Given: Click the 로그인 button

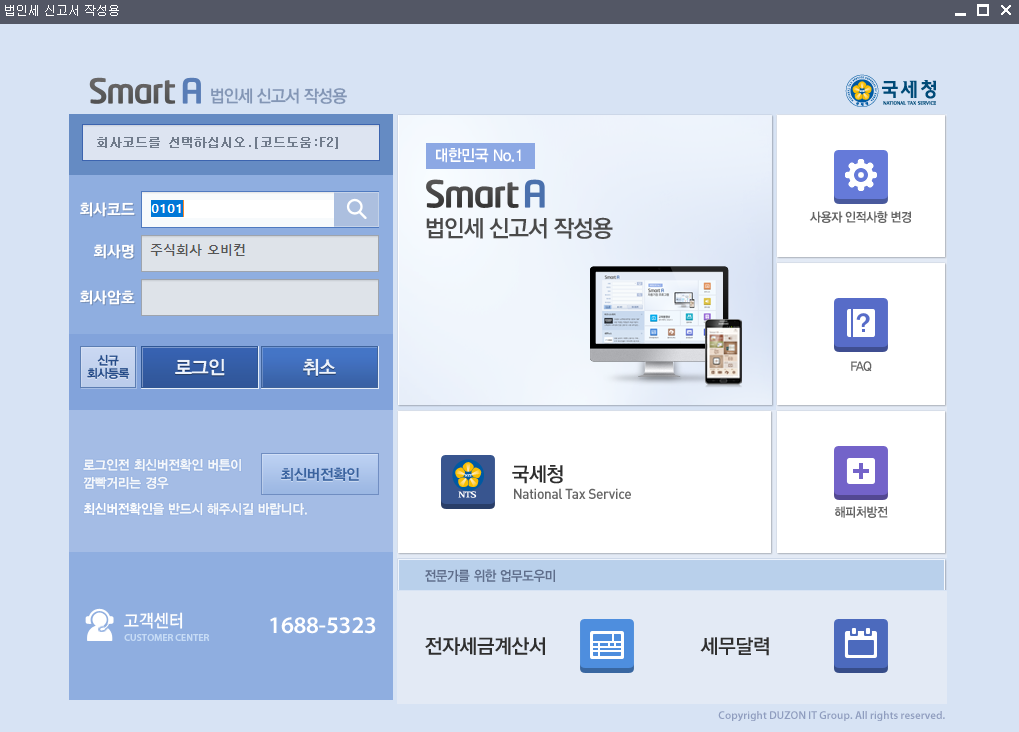Looking at the screenshot, I should pyautogui.click(x=200, y=367).
